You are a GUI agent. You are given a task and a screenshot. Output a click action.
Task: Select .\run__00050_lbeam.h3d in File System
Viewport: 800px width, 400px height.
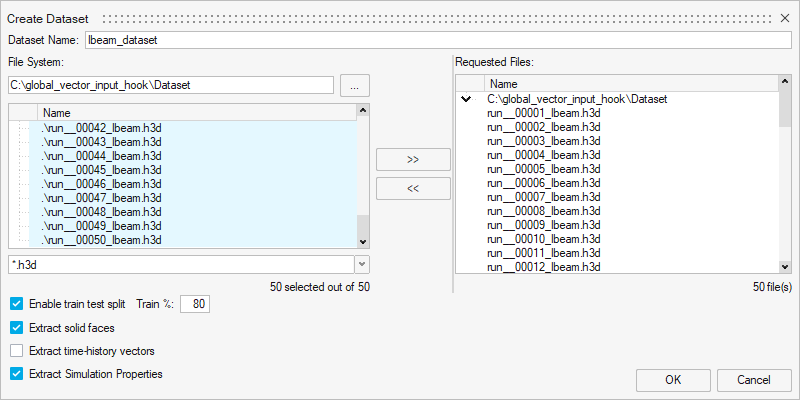tap(102, 239)
